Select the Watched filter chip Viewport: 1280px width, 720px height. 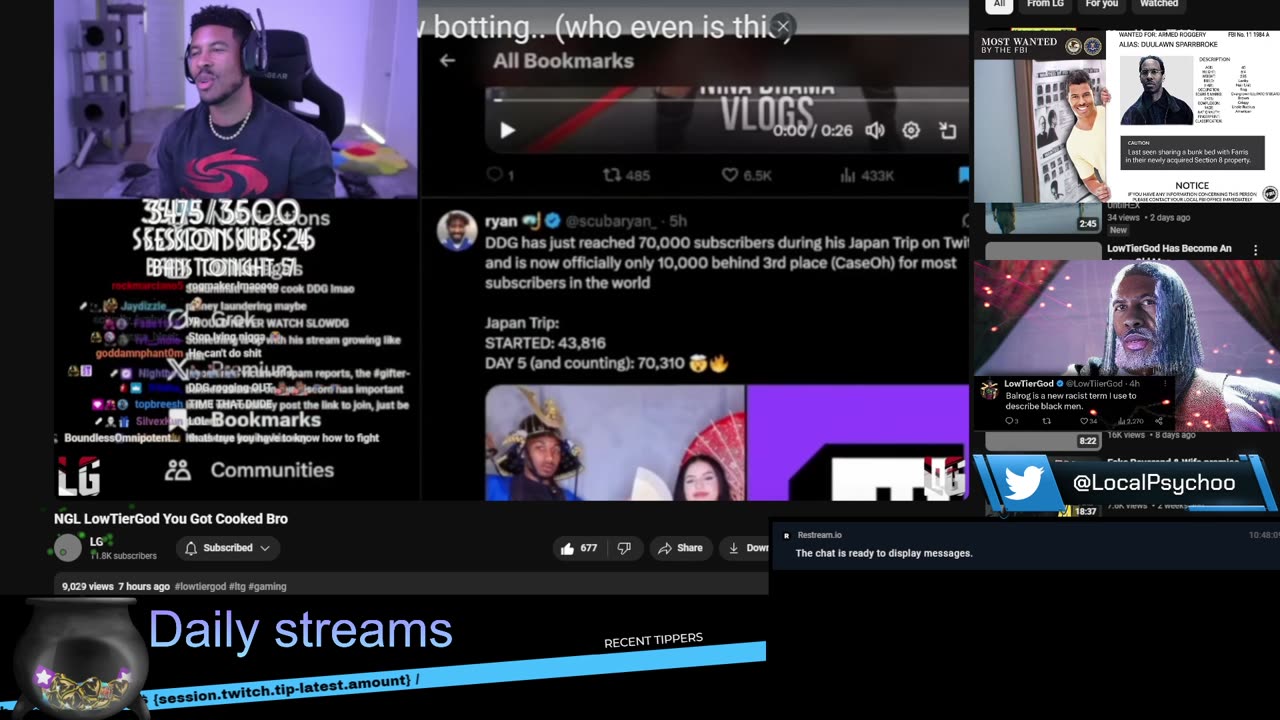tap(1159, 5)
